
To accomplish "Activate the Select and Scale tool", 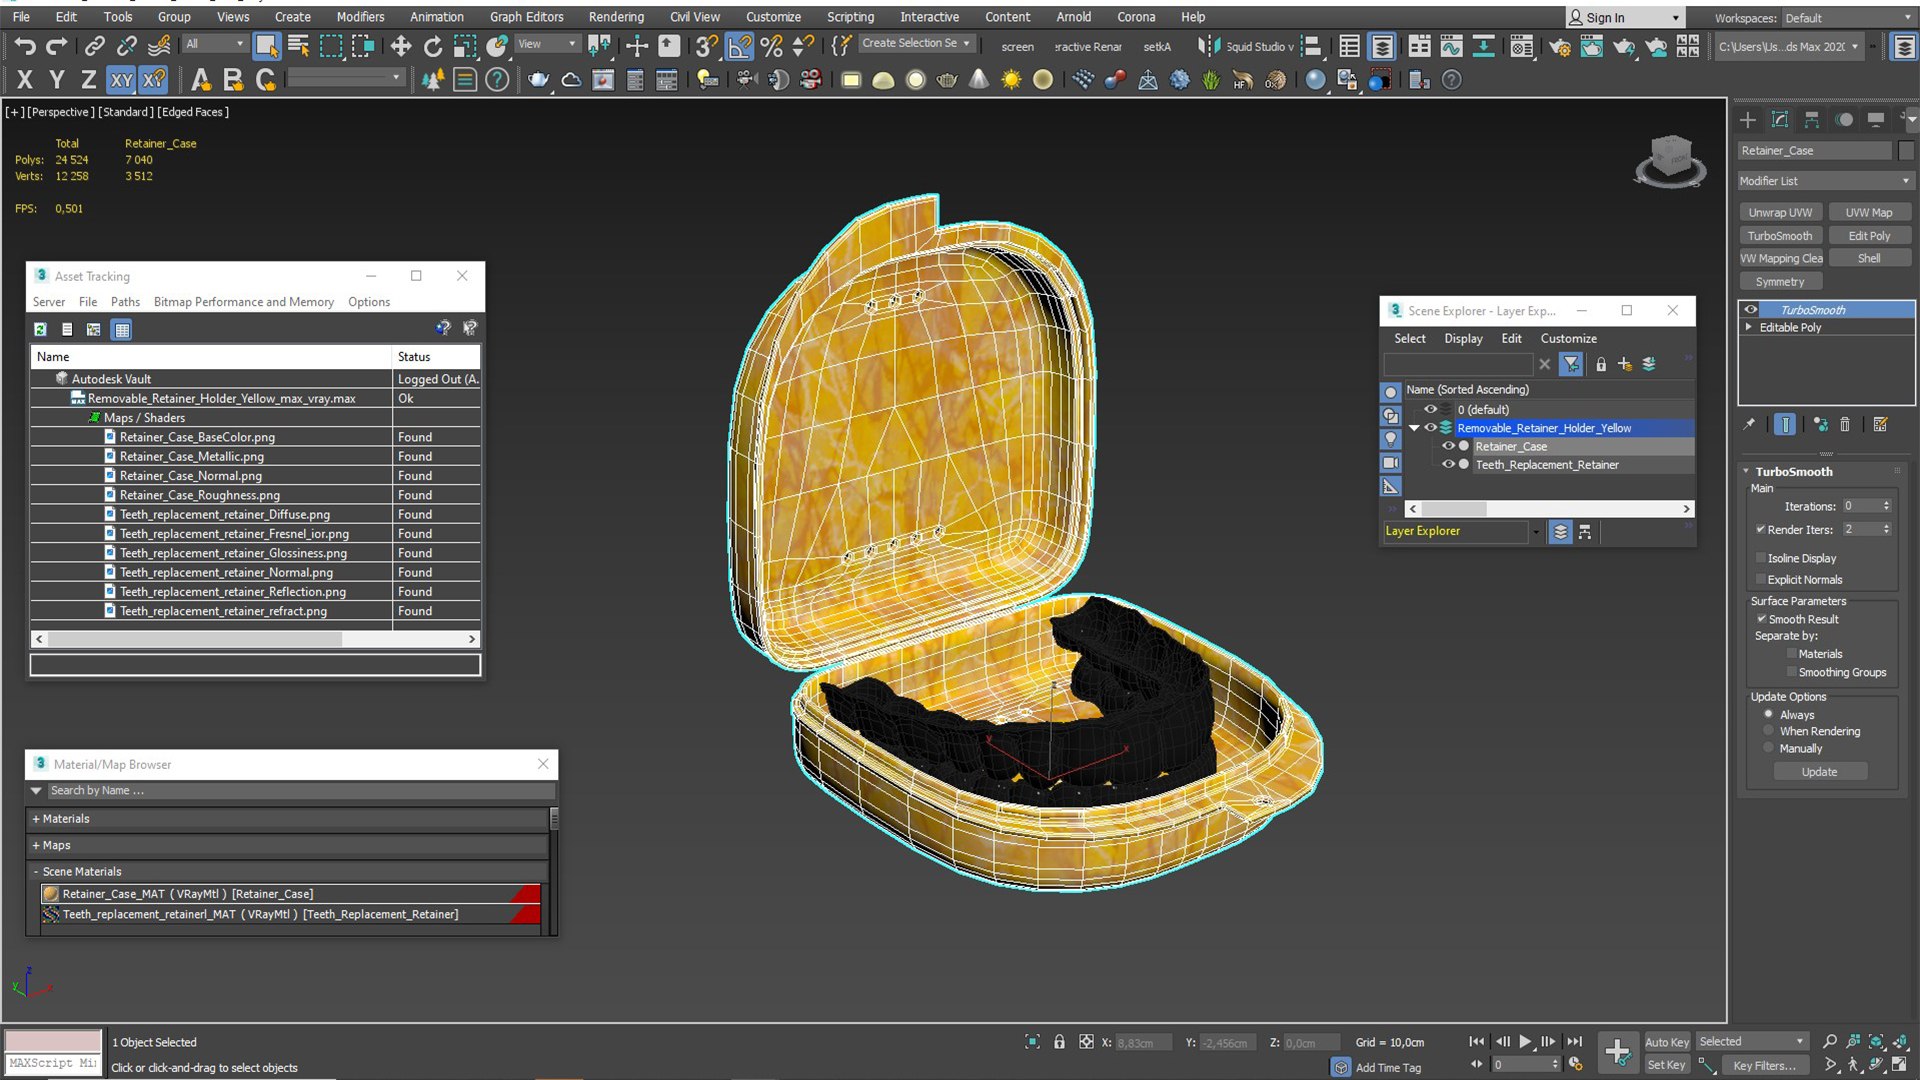I will tap(464, 46).
